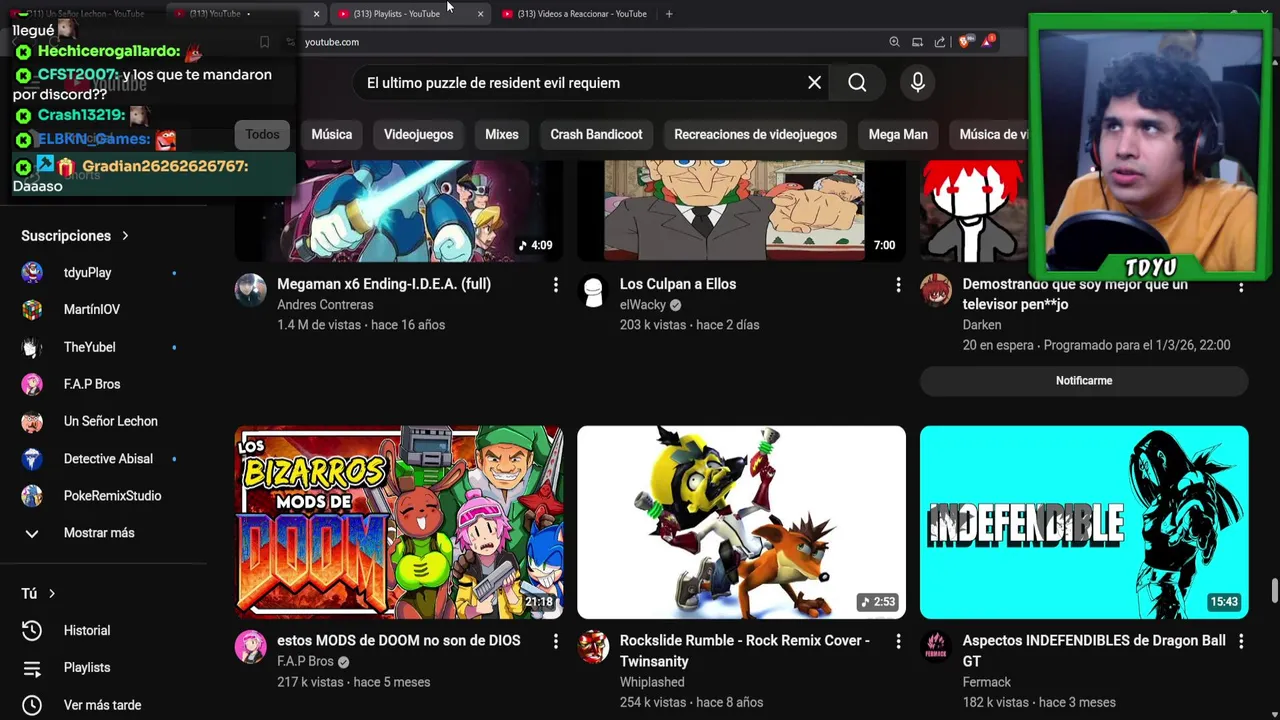Screen dimensions: 1280x720
Task: Click Andres Contreras channel name
Action: (325, 305)
